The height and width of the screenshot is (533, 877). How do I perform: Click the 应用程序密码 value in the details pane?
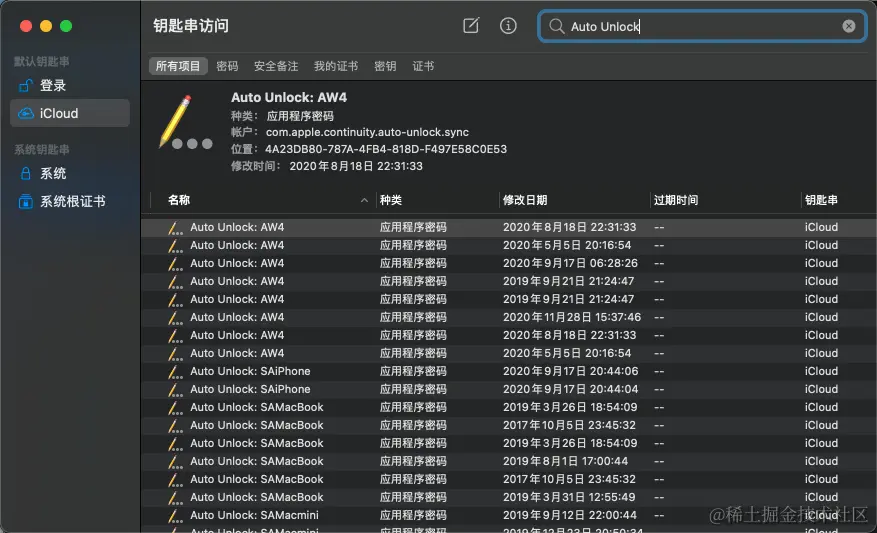pos(300,116)
